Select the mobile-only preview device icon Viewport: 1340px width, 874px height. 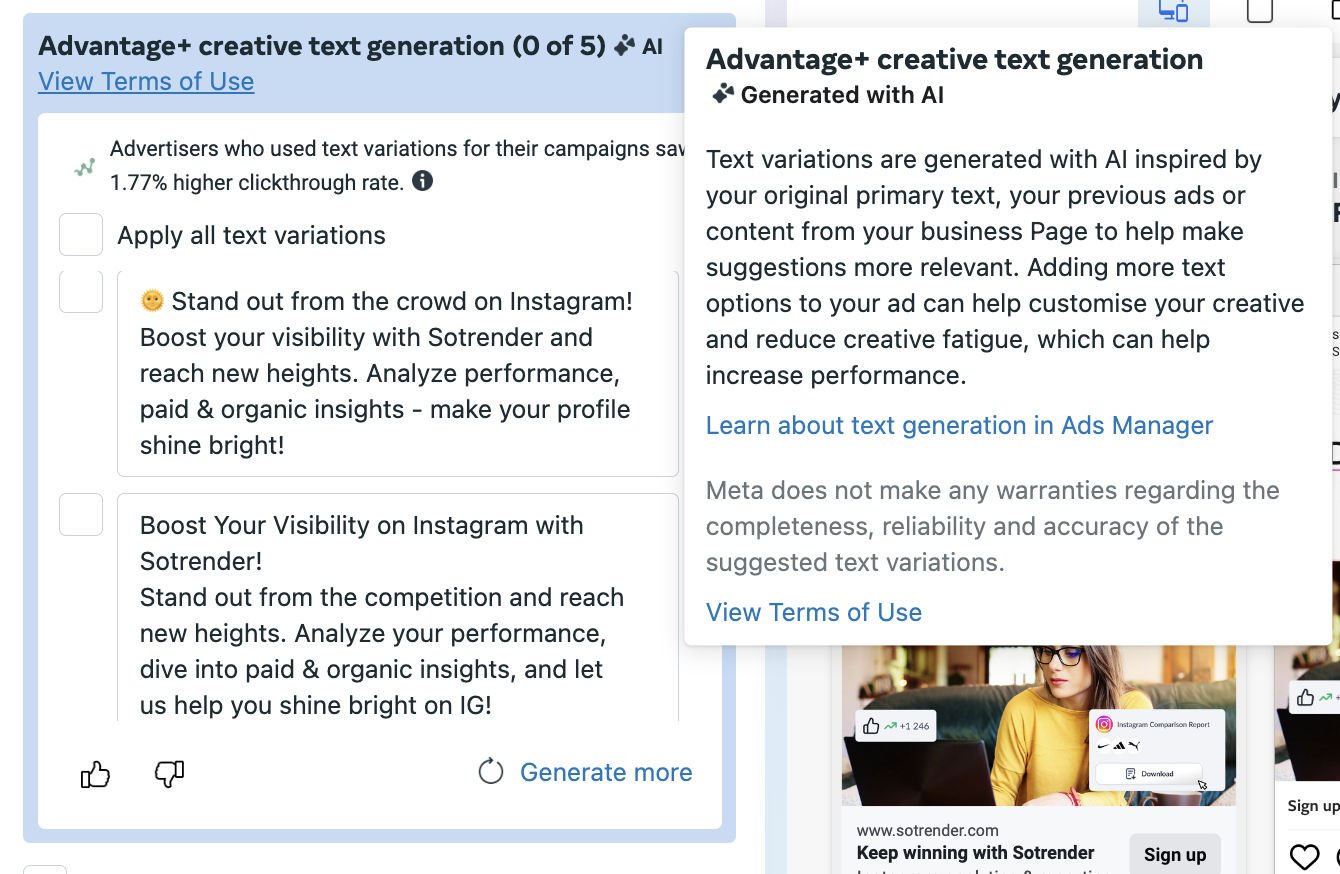point(1260,11)
